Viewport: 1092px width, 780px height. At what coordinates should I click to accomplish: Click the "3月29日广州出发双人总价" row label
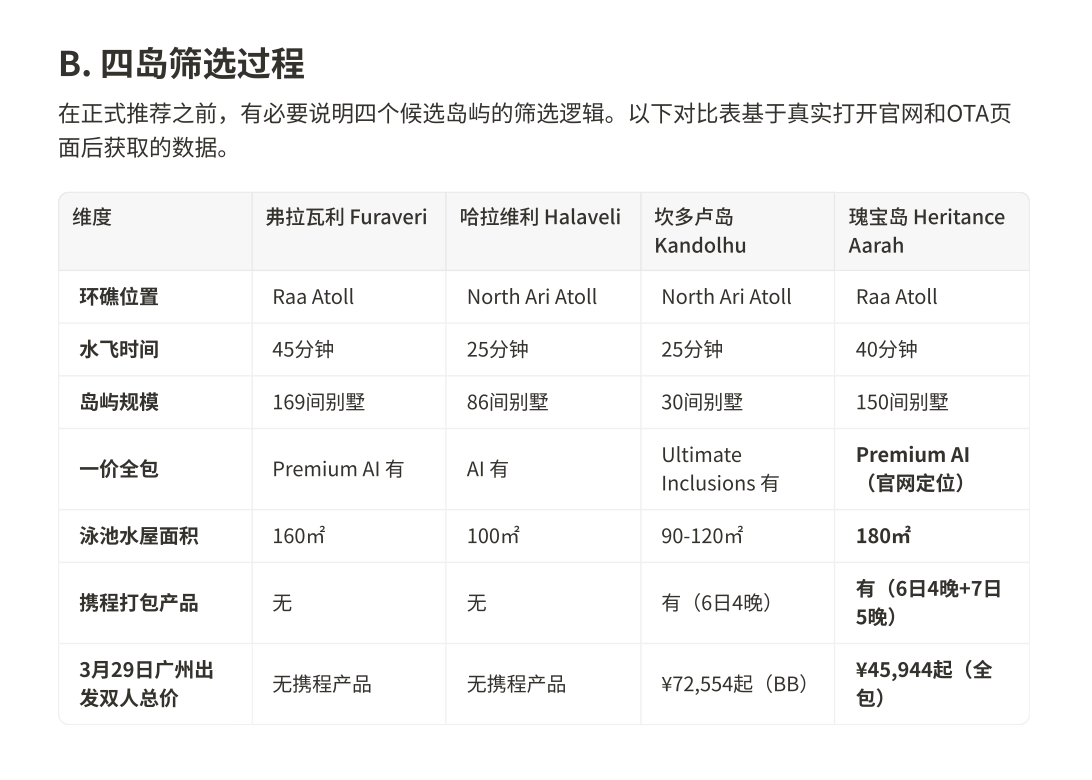[146, 684]
